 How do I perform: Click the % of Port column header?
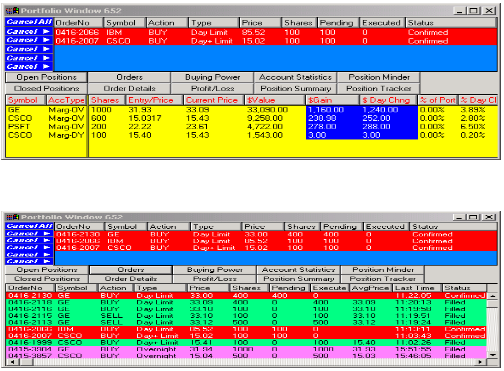click(438, 100)
